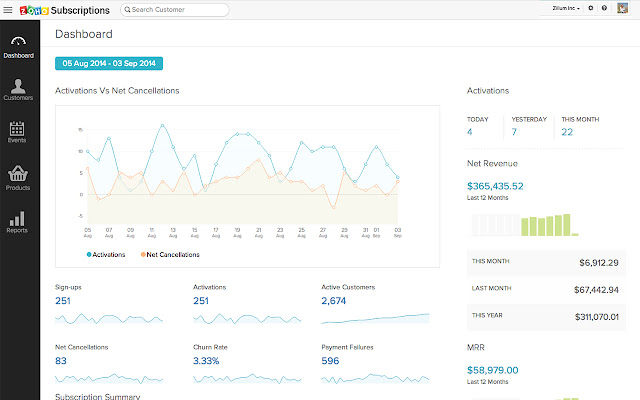This screenshot has height=400, width=640.
Task: Click the Active Customers sparkline
Action: (375, 318)
